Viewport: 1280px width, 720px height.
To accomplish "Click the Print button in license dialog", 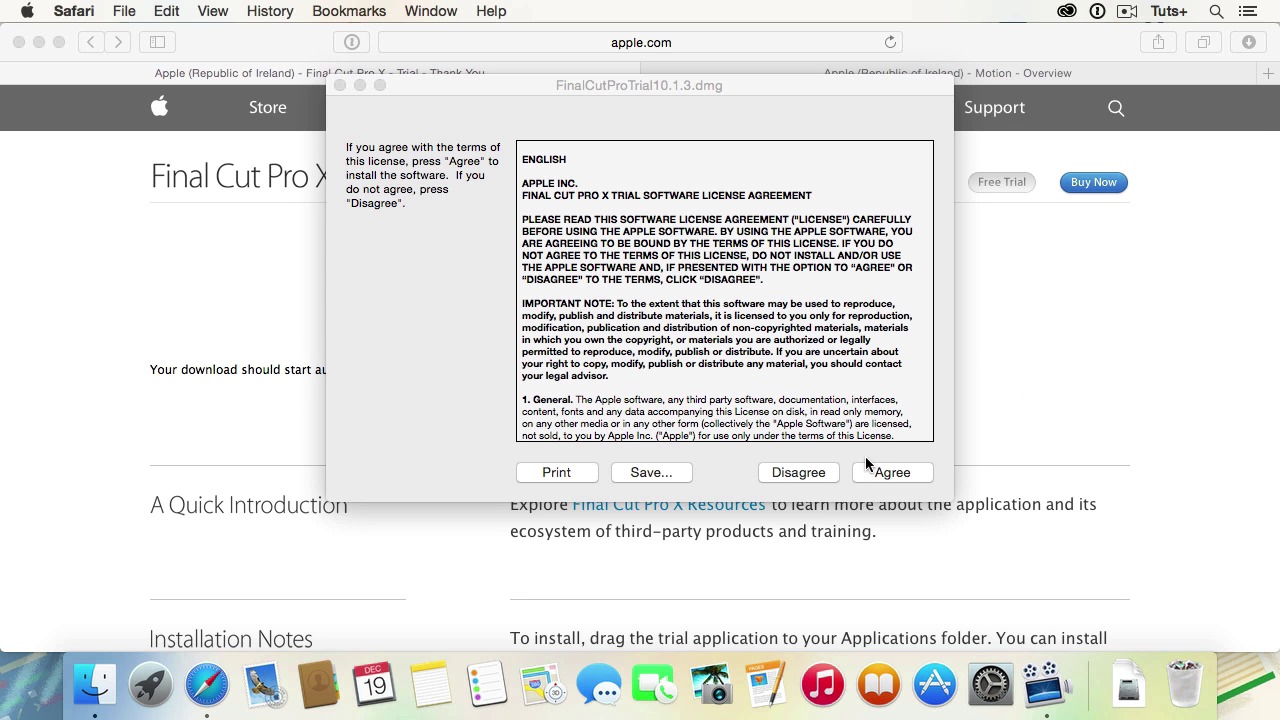I will click(x=556, y=472).
